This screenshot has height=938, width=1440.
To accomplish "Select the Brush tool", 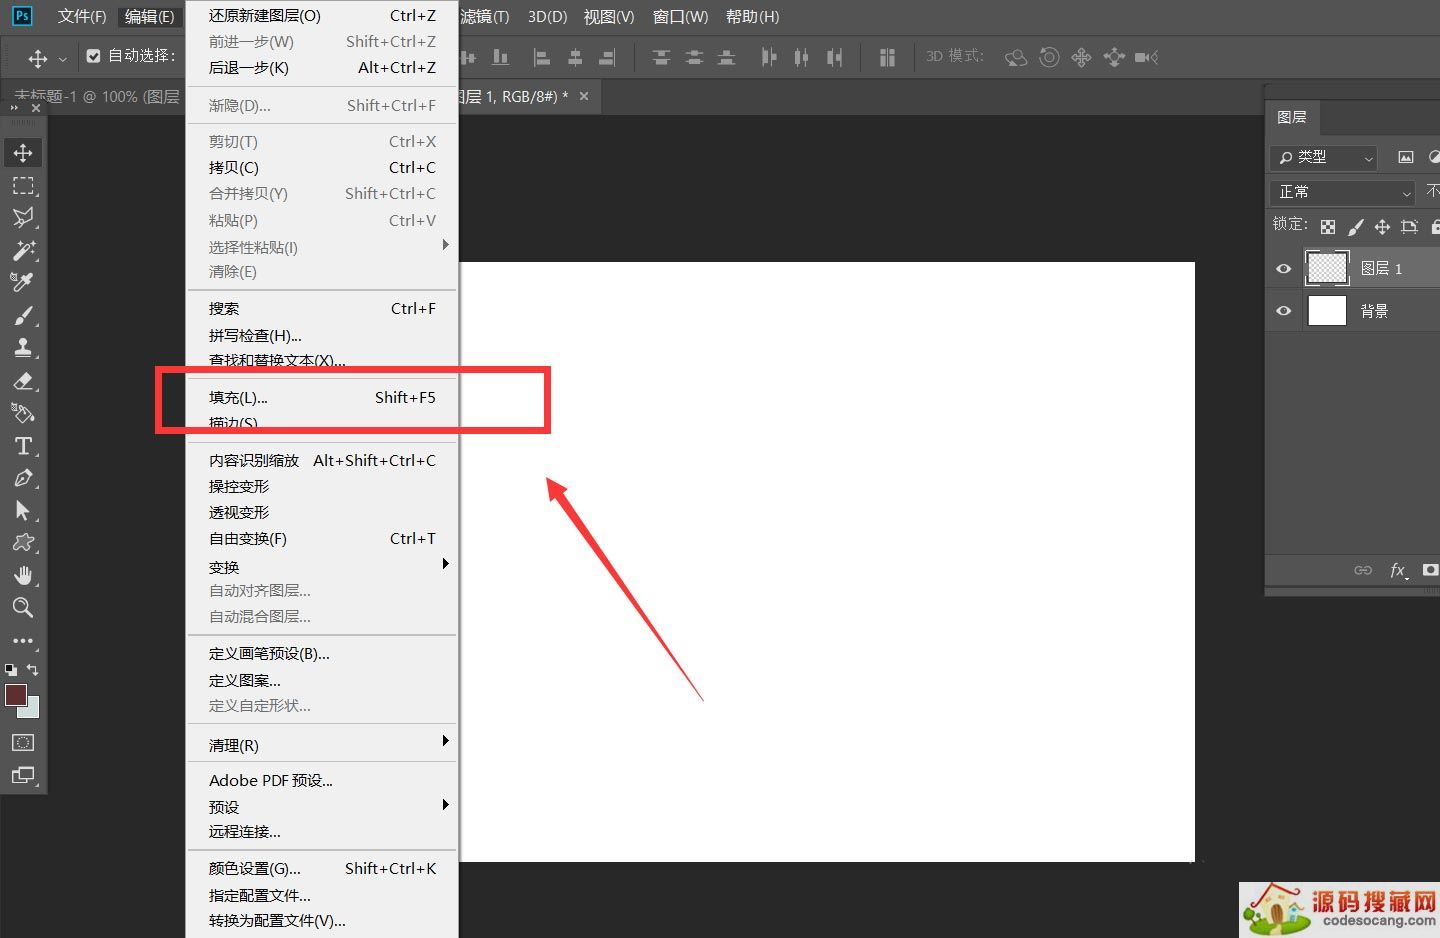I will coord(23,316).
